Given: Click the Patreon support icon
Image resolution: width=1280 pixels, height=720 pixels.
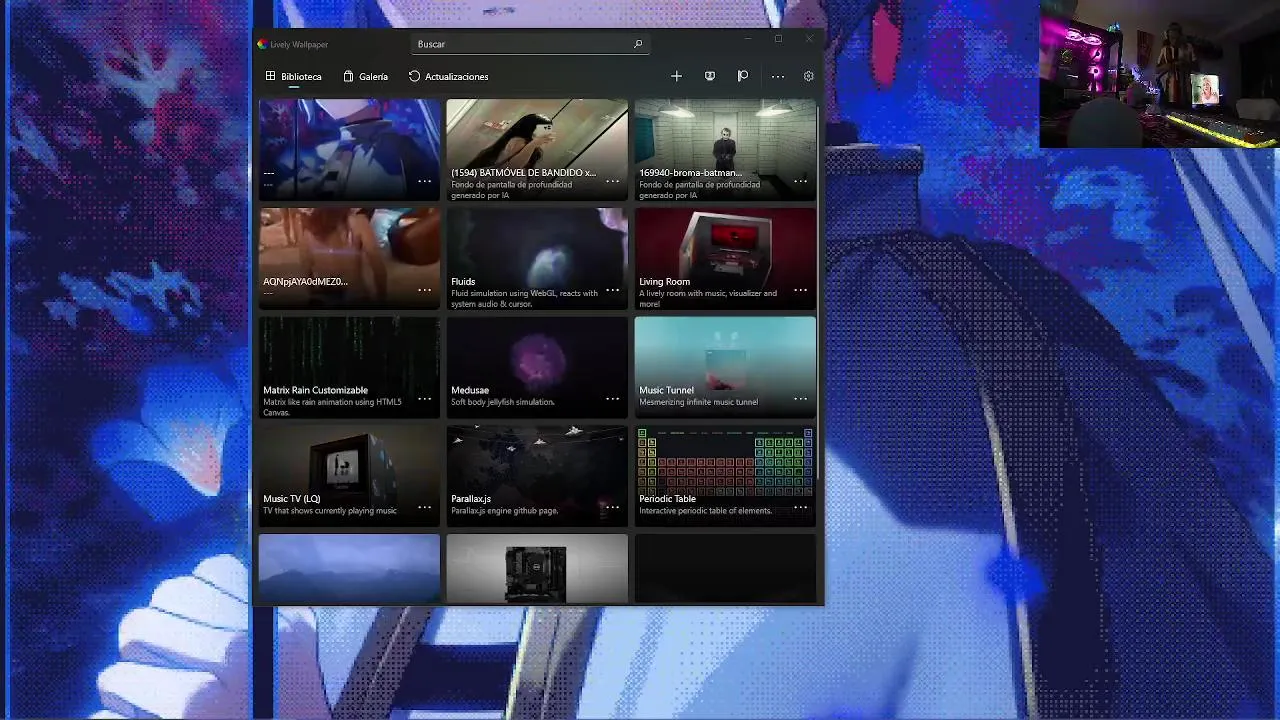Looking at the screenshot, I should point(743,76).
